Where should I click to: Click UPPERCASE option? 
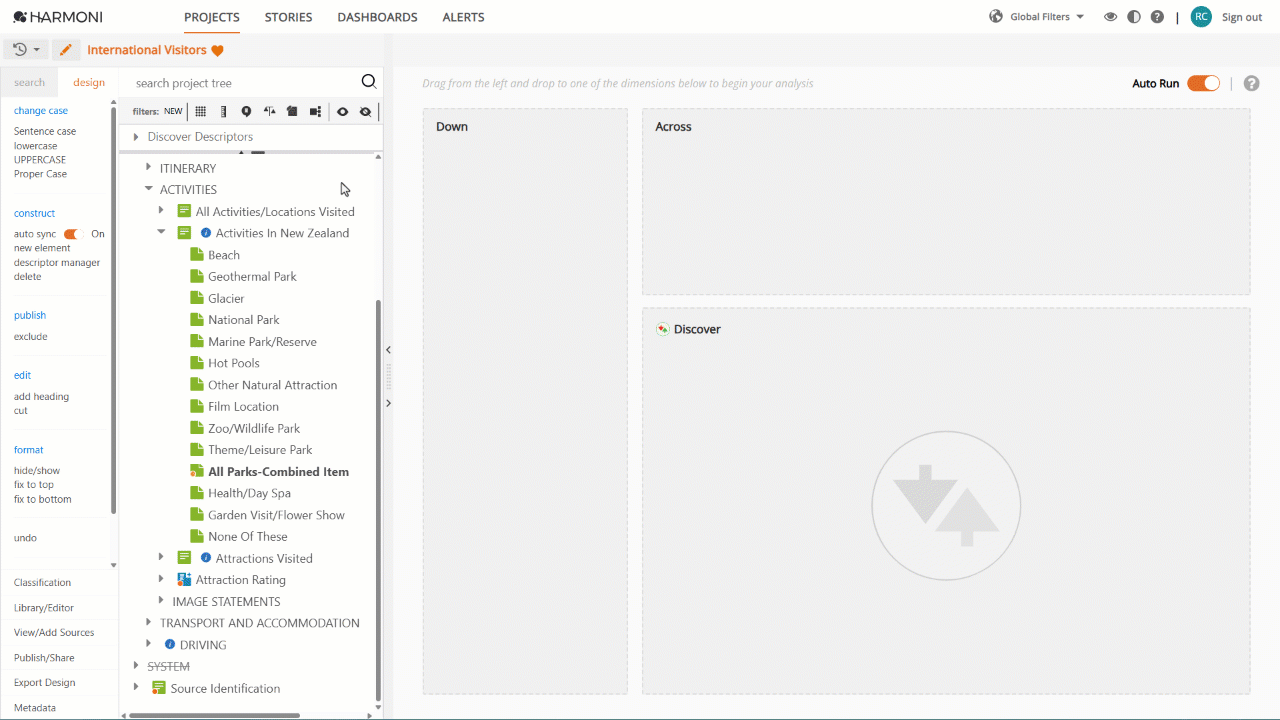(40, 160)
